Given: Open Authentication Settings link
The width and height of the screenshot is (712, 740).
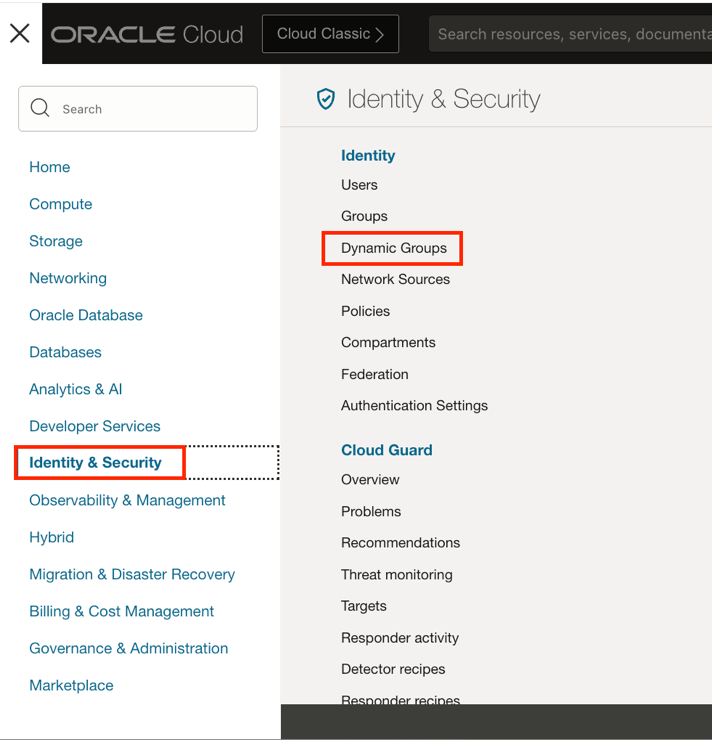Looking at the screenshot, I should pos(414,405).
